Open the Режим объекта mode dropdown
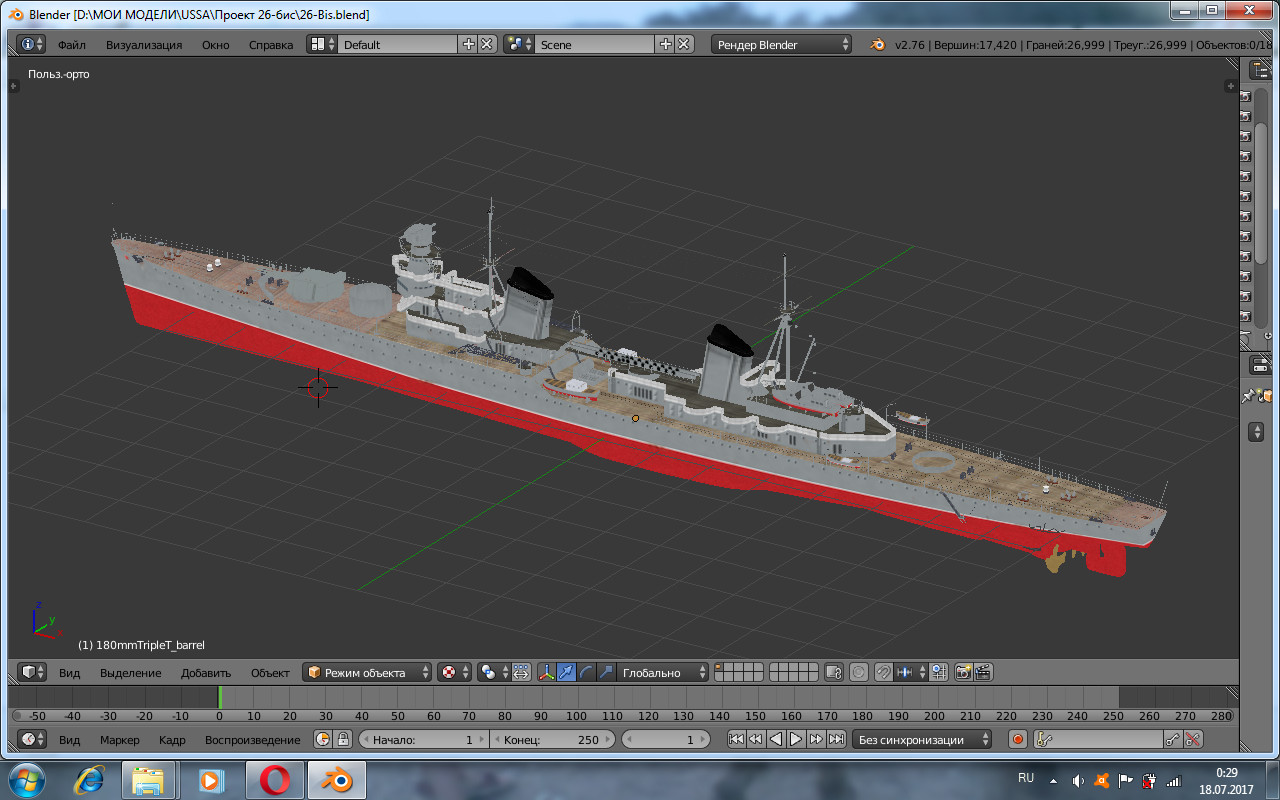Screen dimensions: 1280x800 [368, 673]
